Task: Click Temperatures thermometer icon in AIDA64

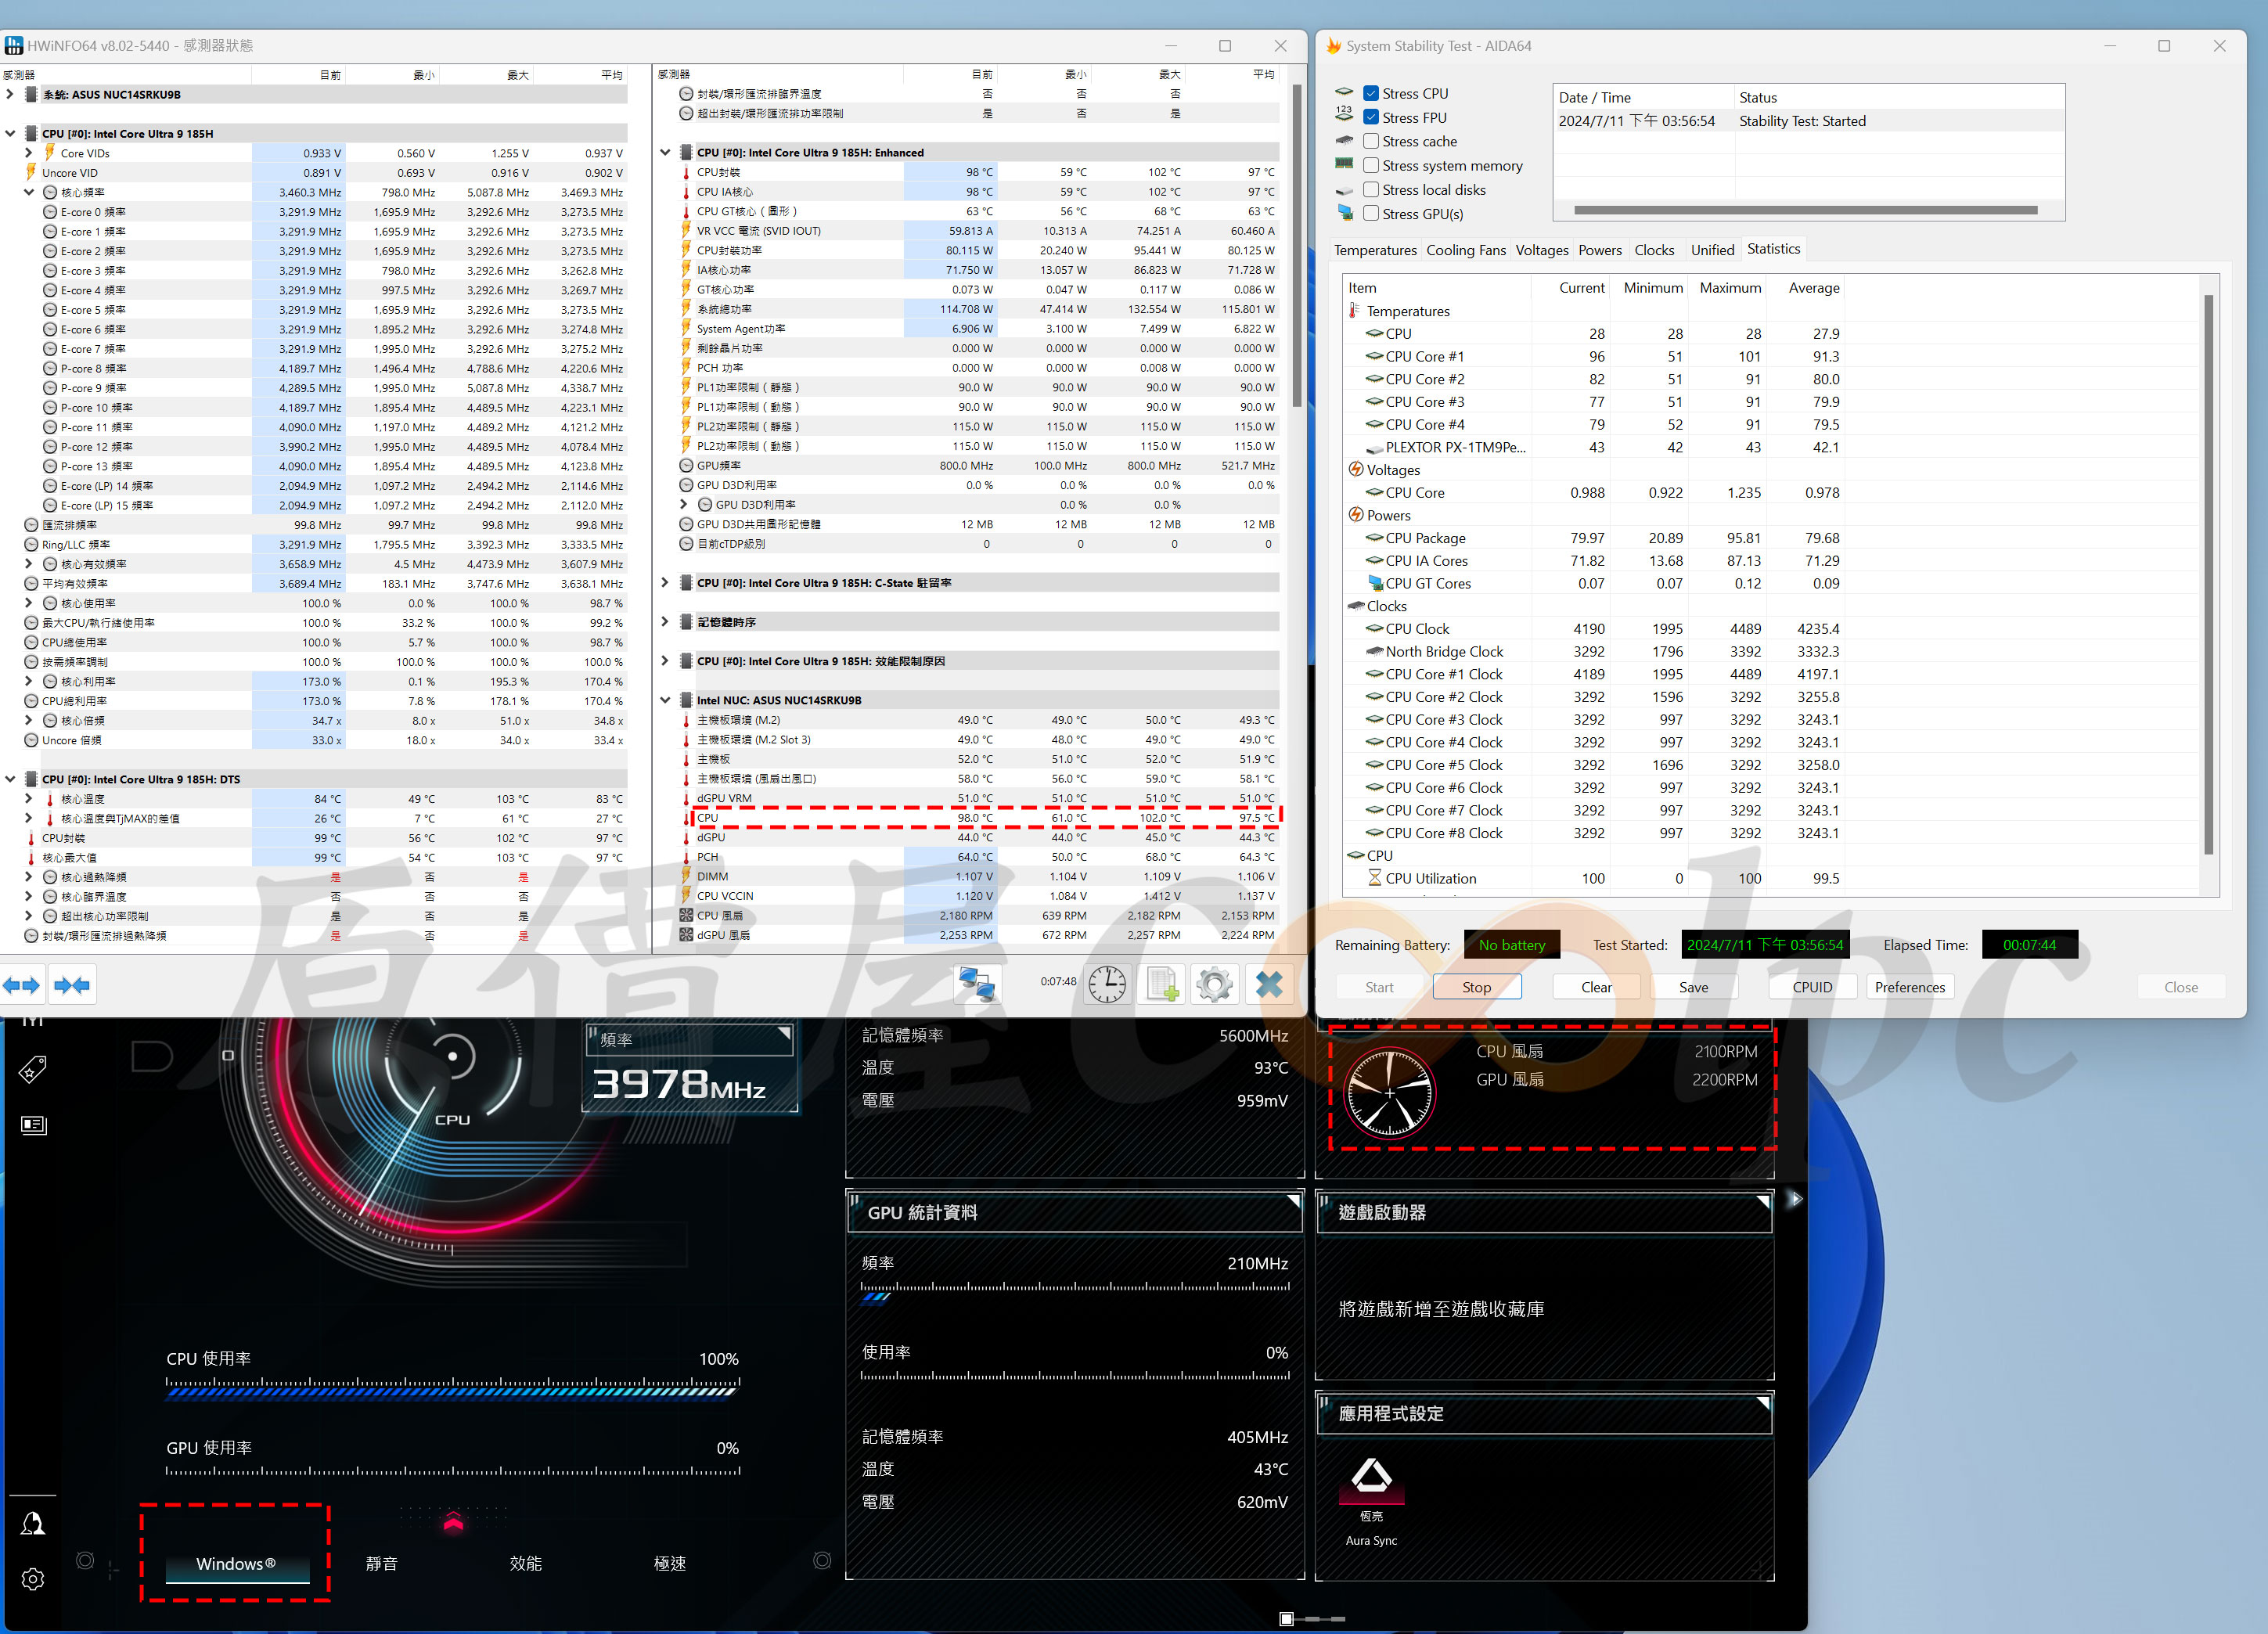Action: pos(1355,311)
